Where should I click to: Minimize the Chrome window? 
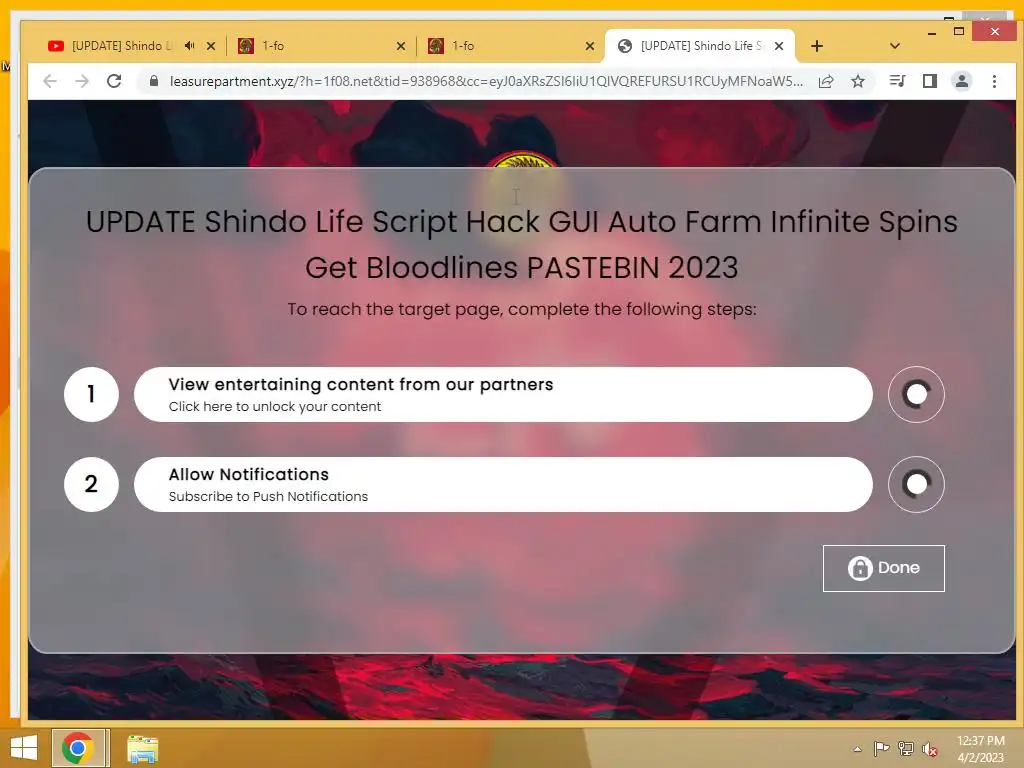(932, 32)
